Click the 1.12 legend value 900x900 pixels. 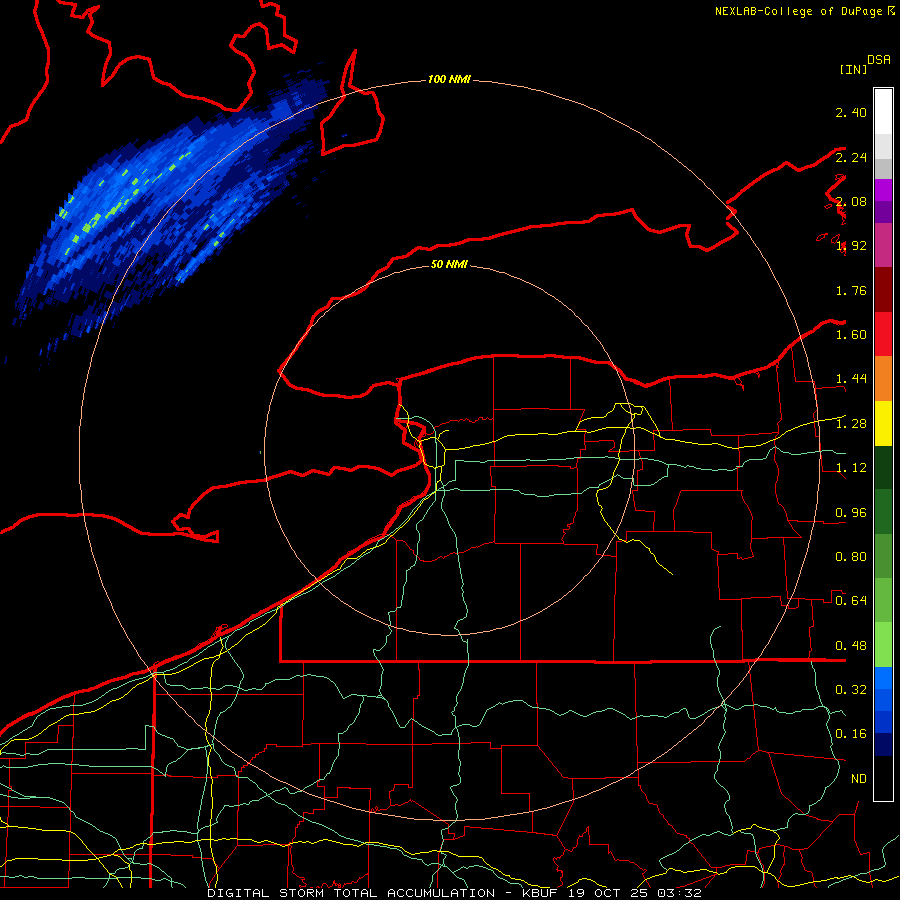pos(851,468)
